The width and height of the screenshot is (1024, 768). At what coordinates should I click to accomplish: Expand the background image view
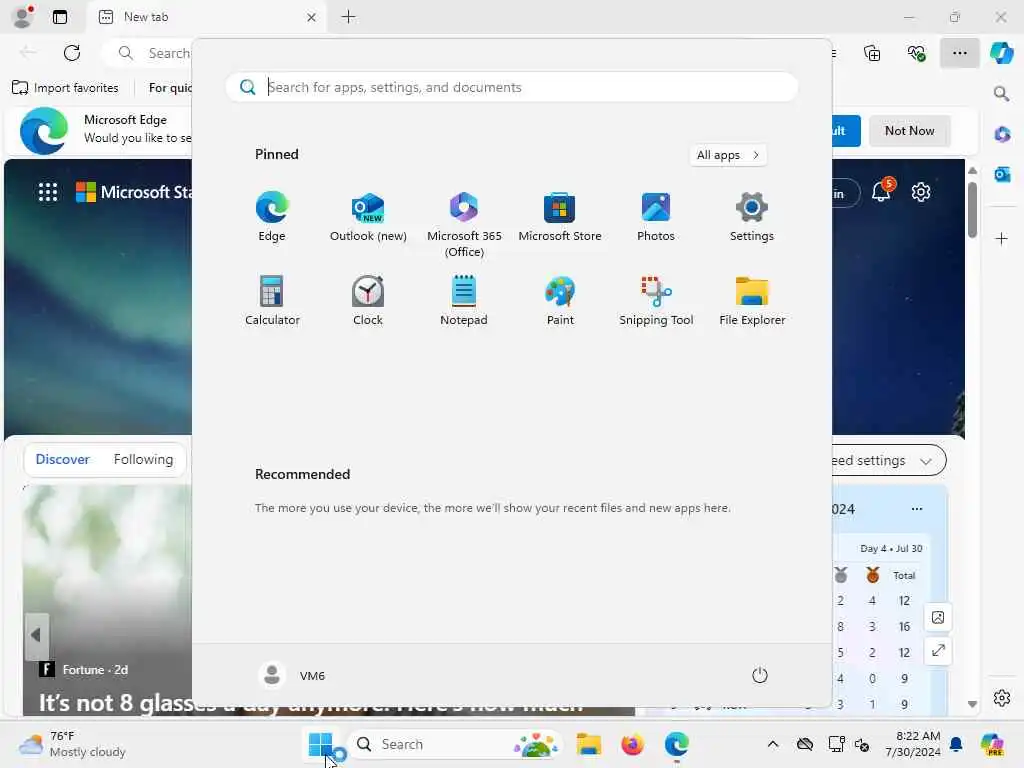[938, 650]
